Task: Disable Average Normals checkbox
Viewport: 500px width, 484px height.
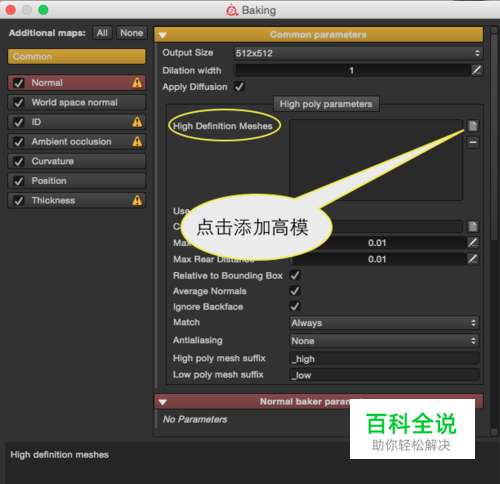Action: [295, 291]
